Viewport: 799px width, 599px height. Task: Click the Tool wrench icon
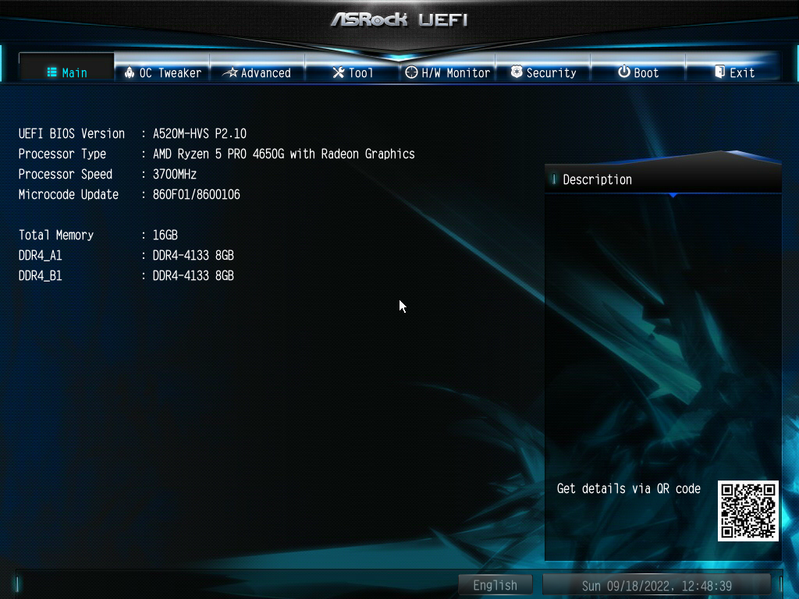click(x=338, y=72)
